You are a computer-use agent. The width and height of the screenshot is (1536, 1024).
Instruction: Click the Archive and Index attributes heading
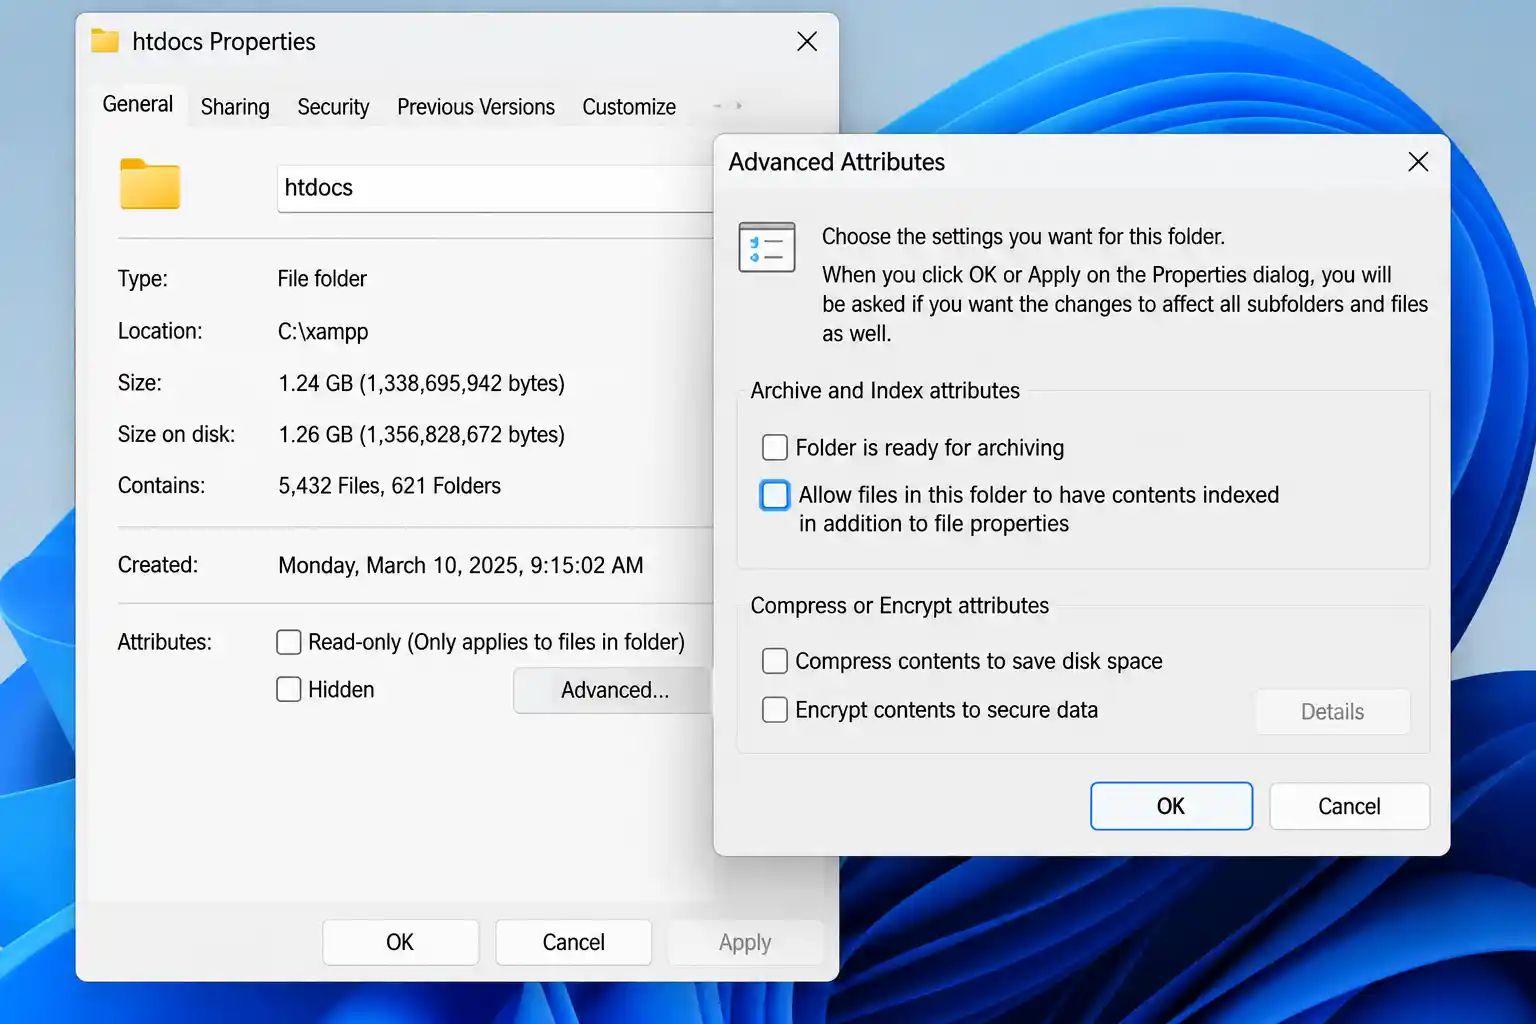pos(885,391)
